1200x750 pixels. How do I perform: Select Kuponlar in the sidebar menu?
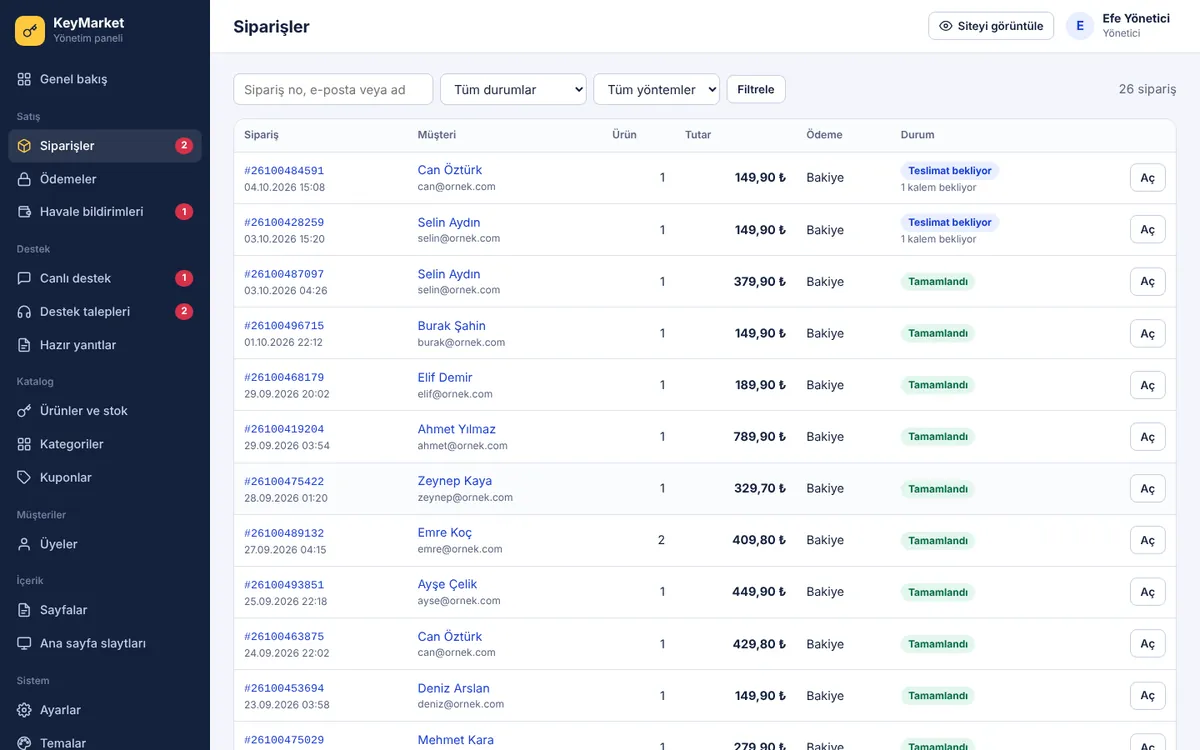[x=105, y=478]
